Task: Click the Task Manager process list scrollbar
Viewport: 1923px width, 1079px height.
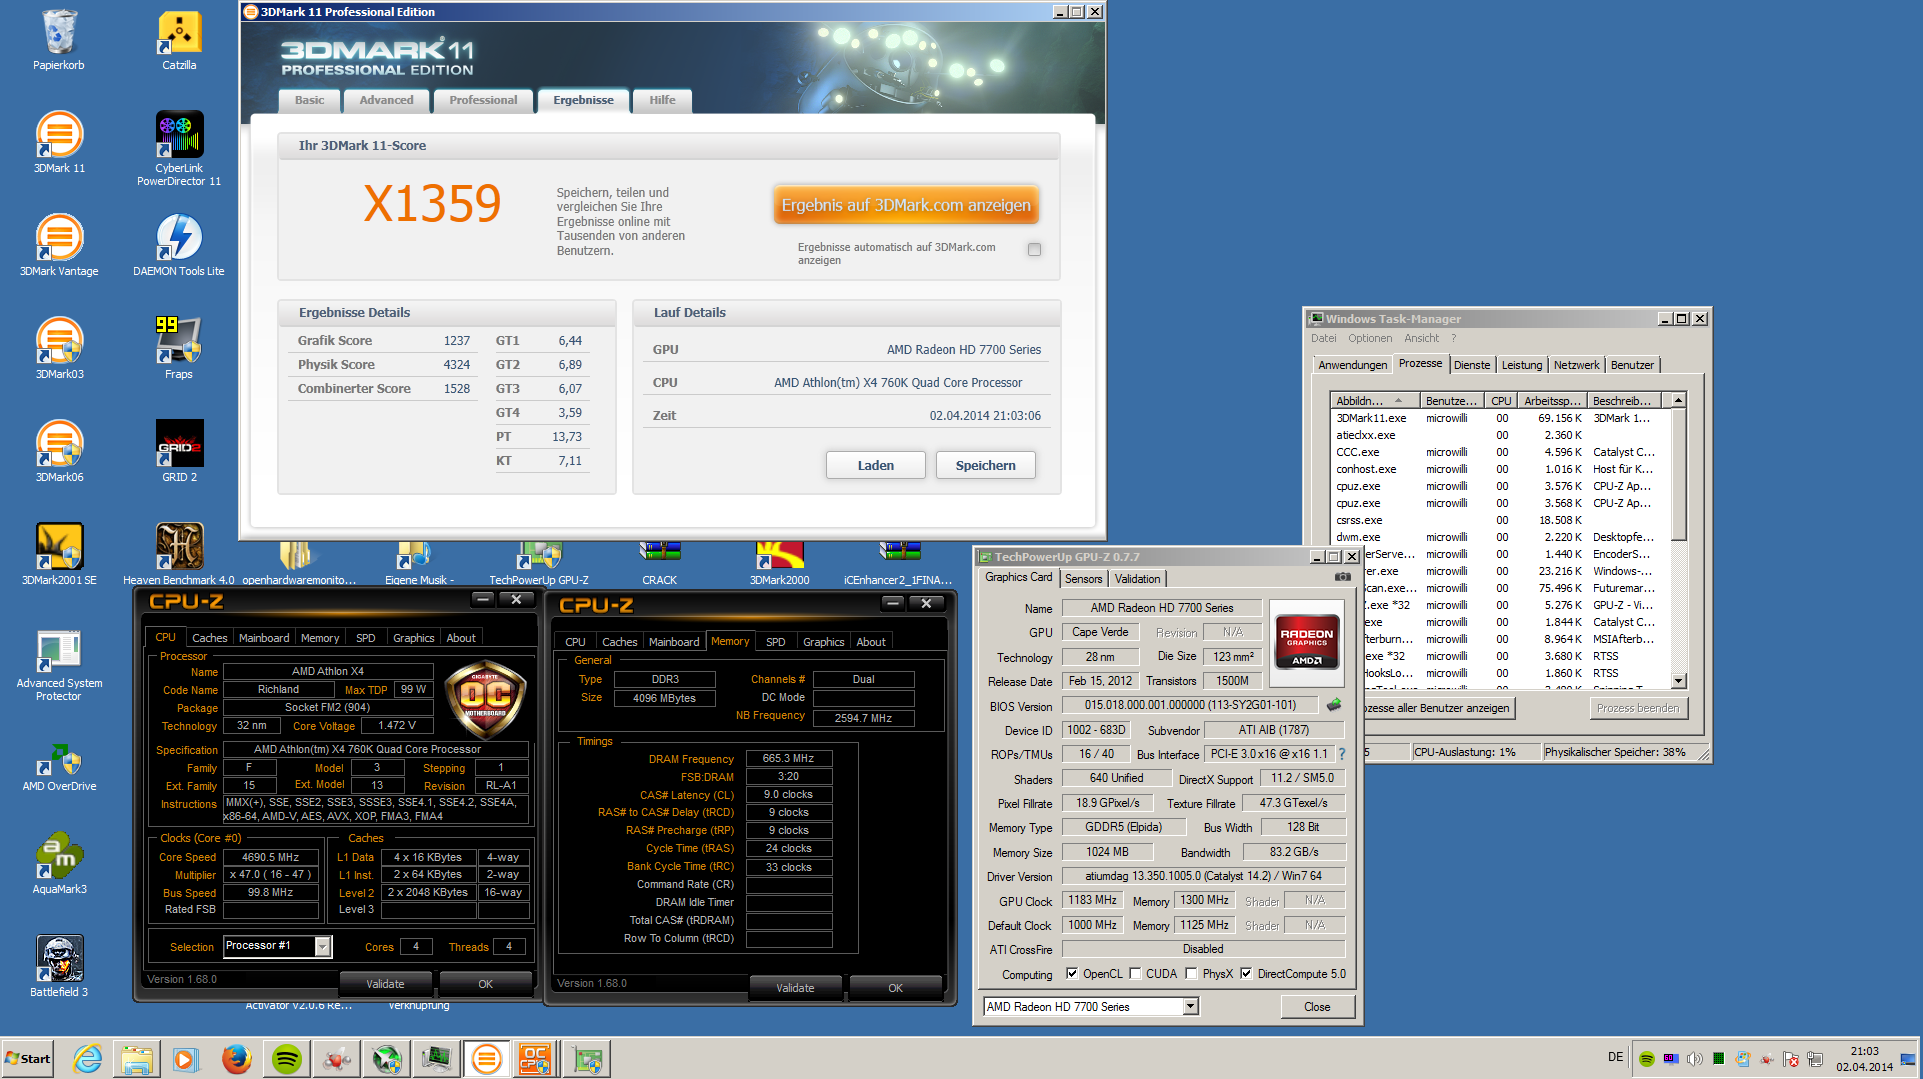Action: 1679,475
